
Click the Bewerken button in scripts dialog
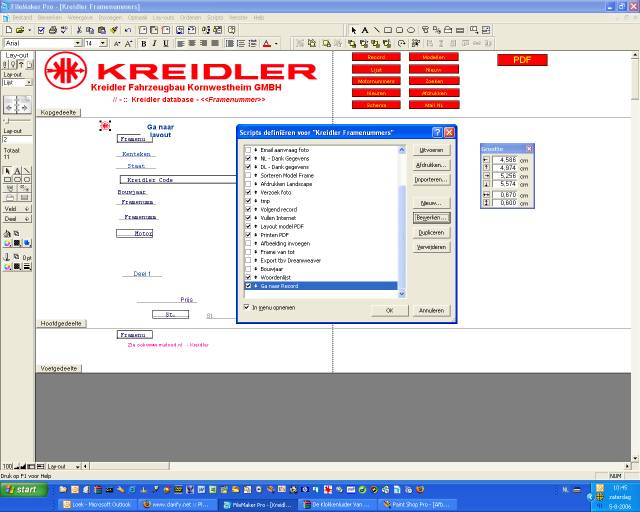click(431, 218)
